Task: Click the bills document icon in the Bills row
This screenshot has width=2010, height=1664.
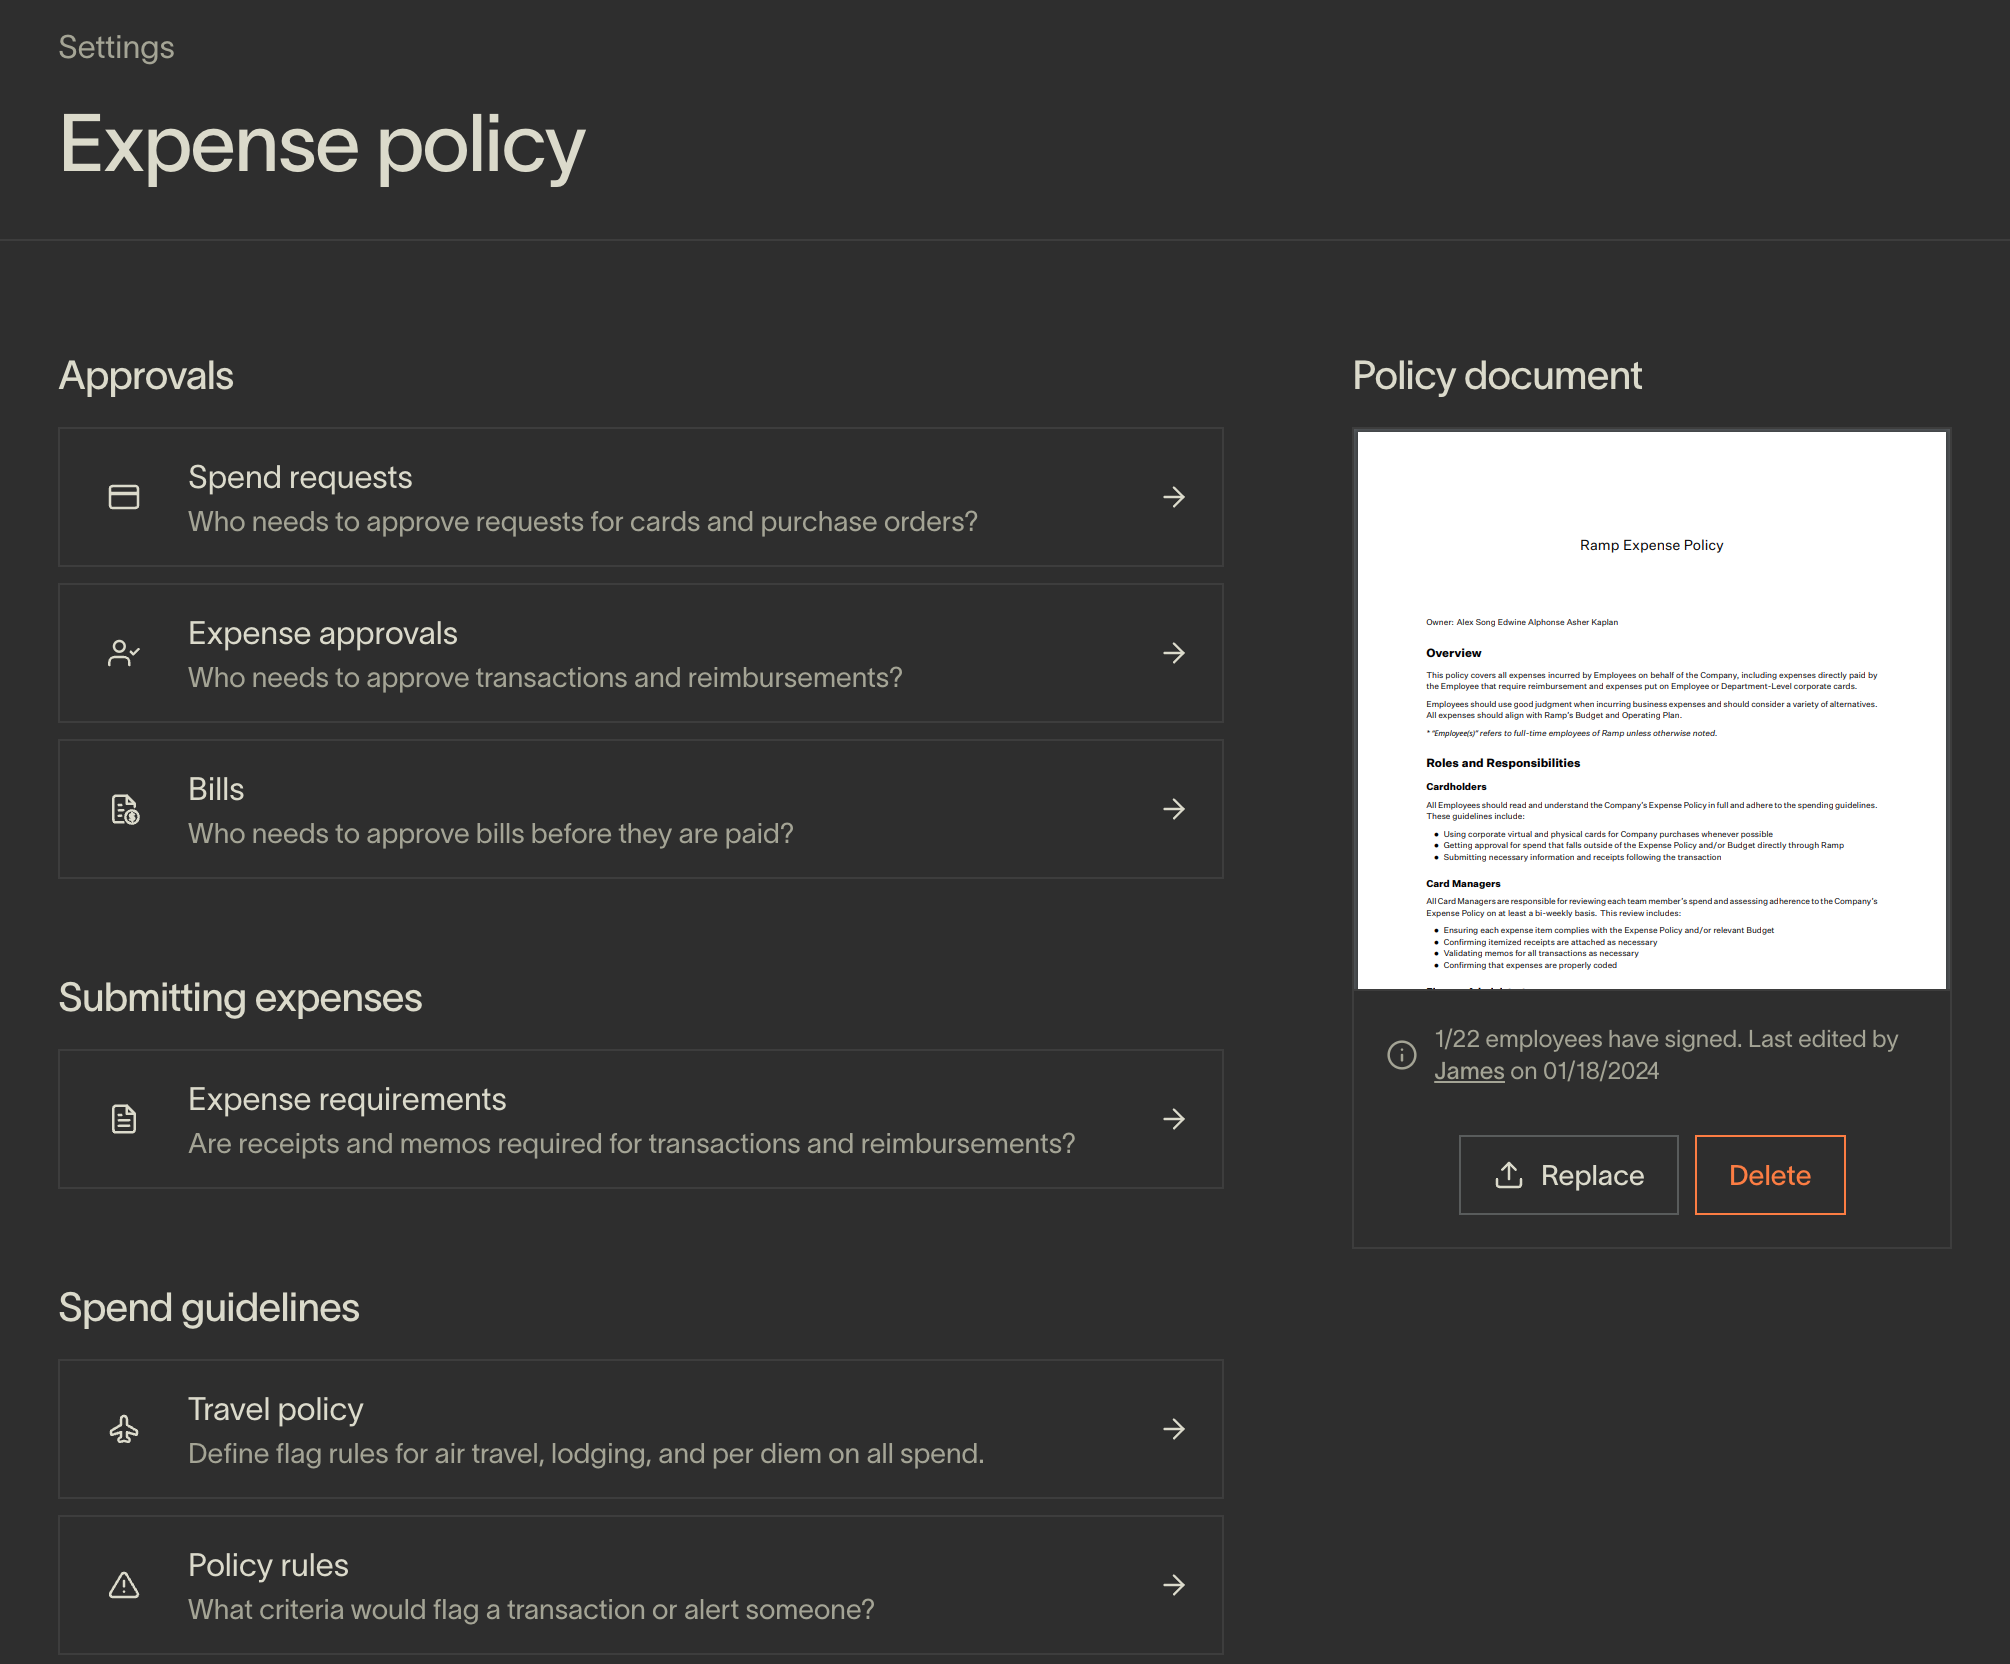Action: point(123,810)
